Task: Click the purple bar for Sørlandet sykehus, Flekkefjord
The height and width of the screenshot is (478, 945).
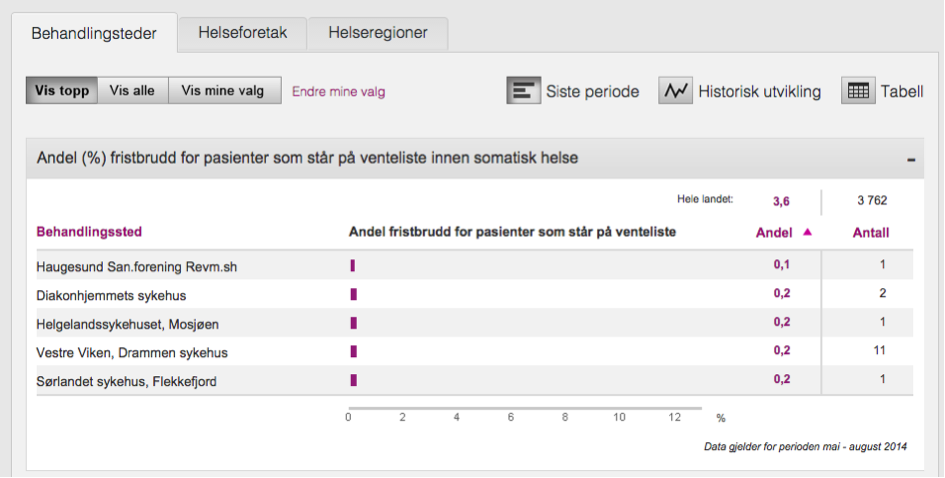Action: pyautogui.click(x=354, y=380)
